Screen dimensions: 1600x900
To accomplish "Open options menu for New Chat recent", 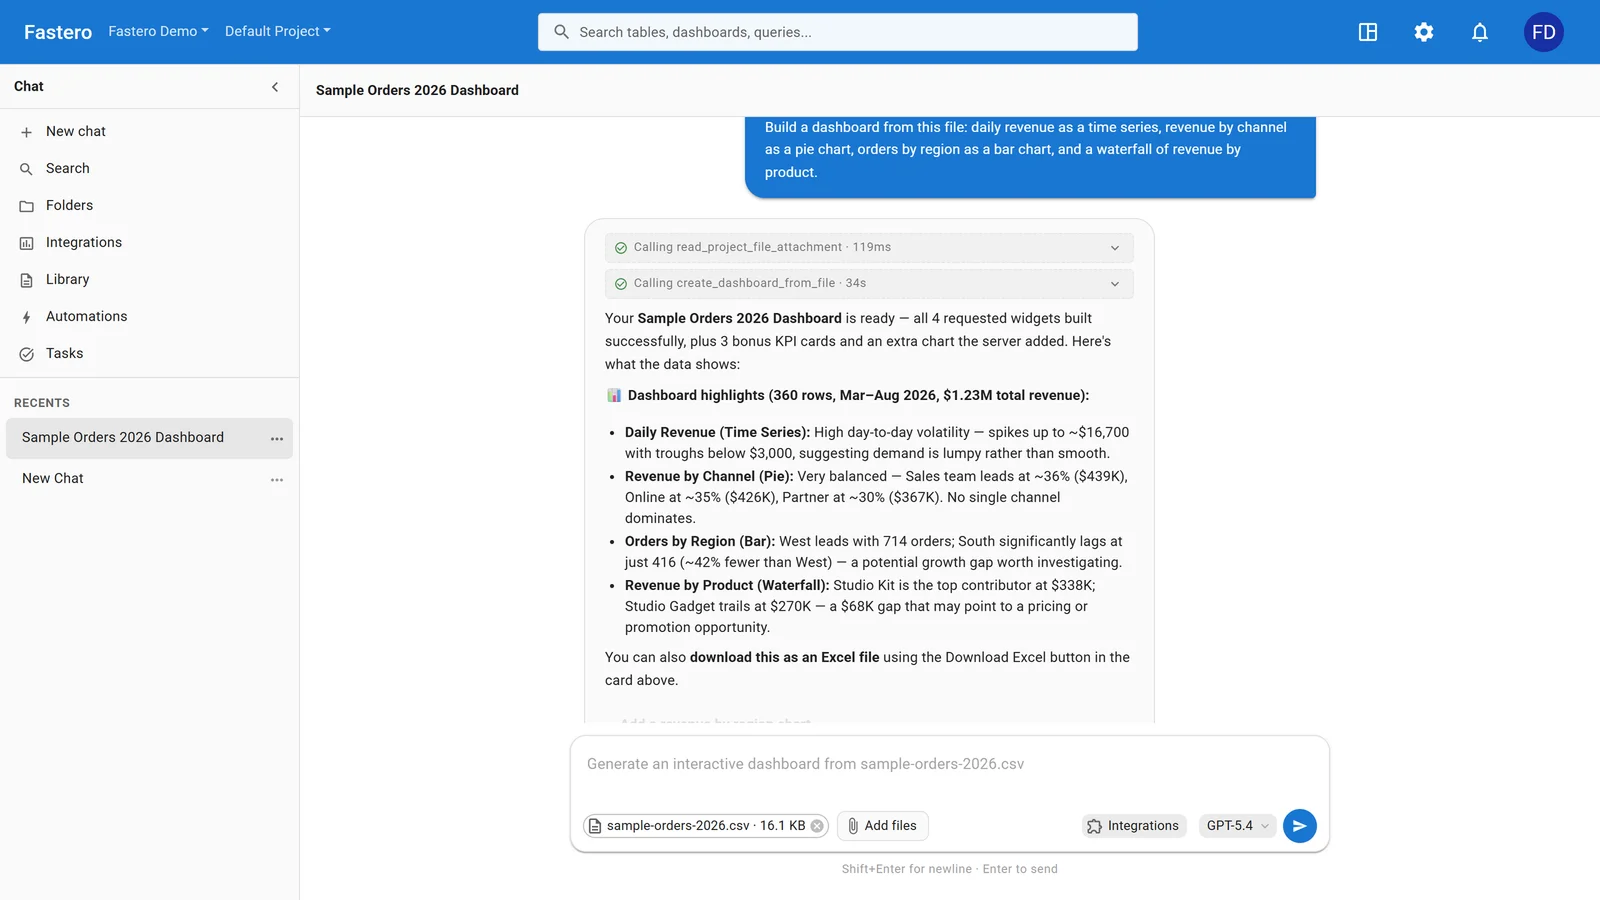I will coord(277,480).
